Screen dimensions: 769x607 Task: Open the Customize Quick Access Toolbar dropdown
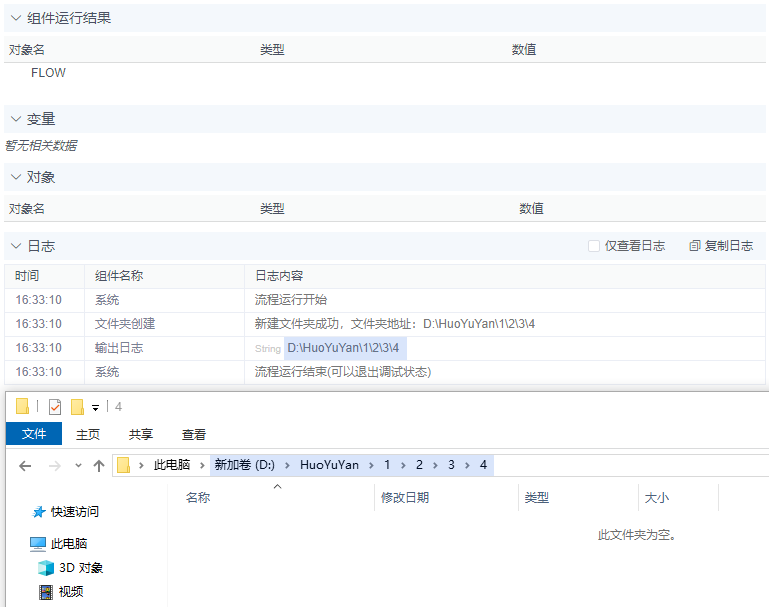point(95,407)
